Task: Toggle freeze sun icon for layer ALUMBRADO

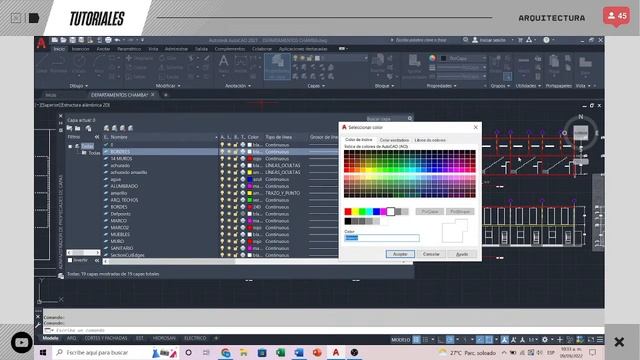Action: [x=229, y=186]
